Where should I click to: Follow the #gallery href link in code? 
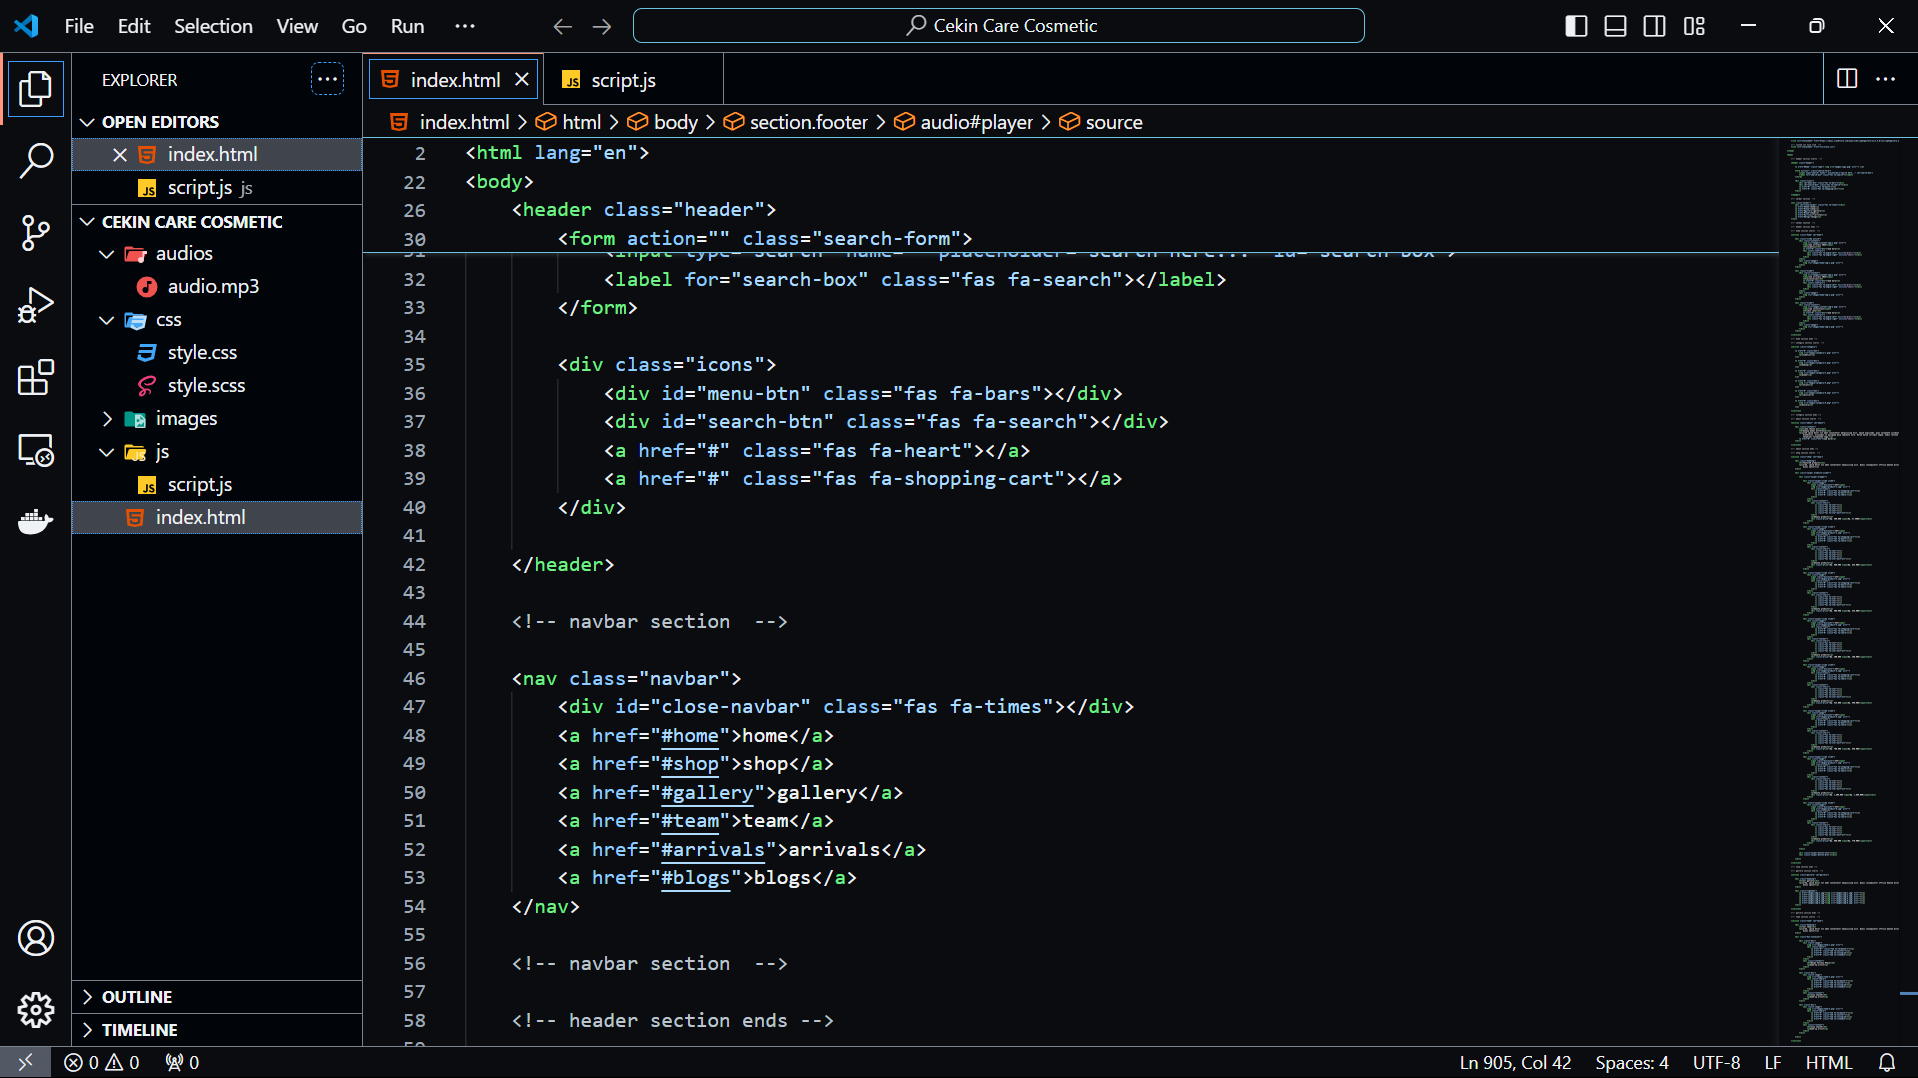coord(707,792)
